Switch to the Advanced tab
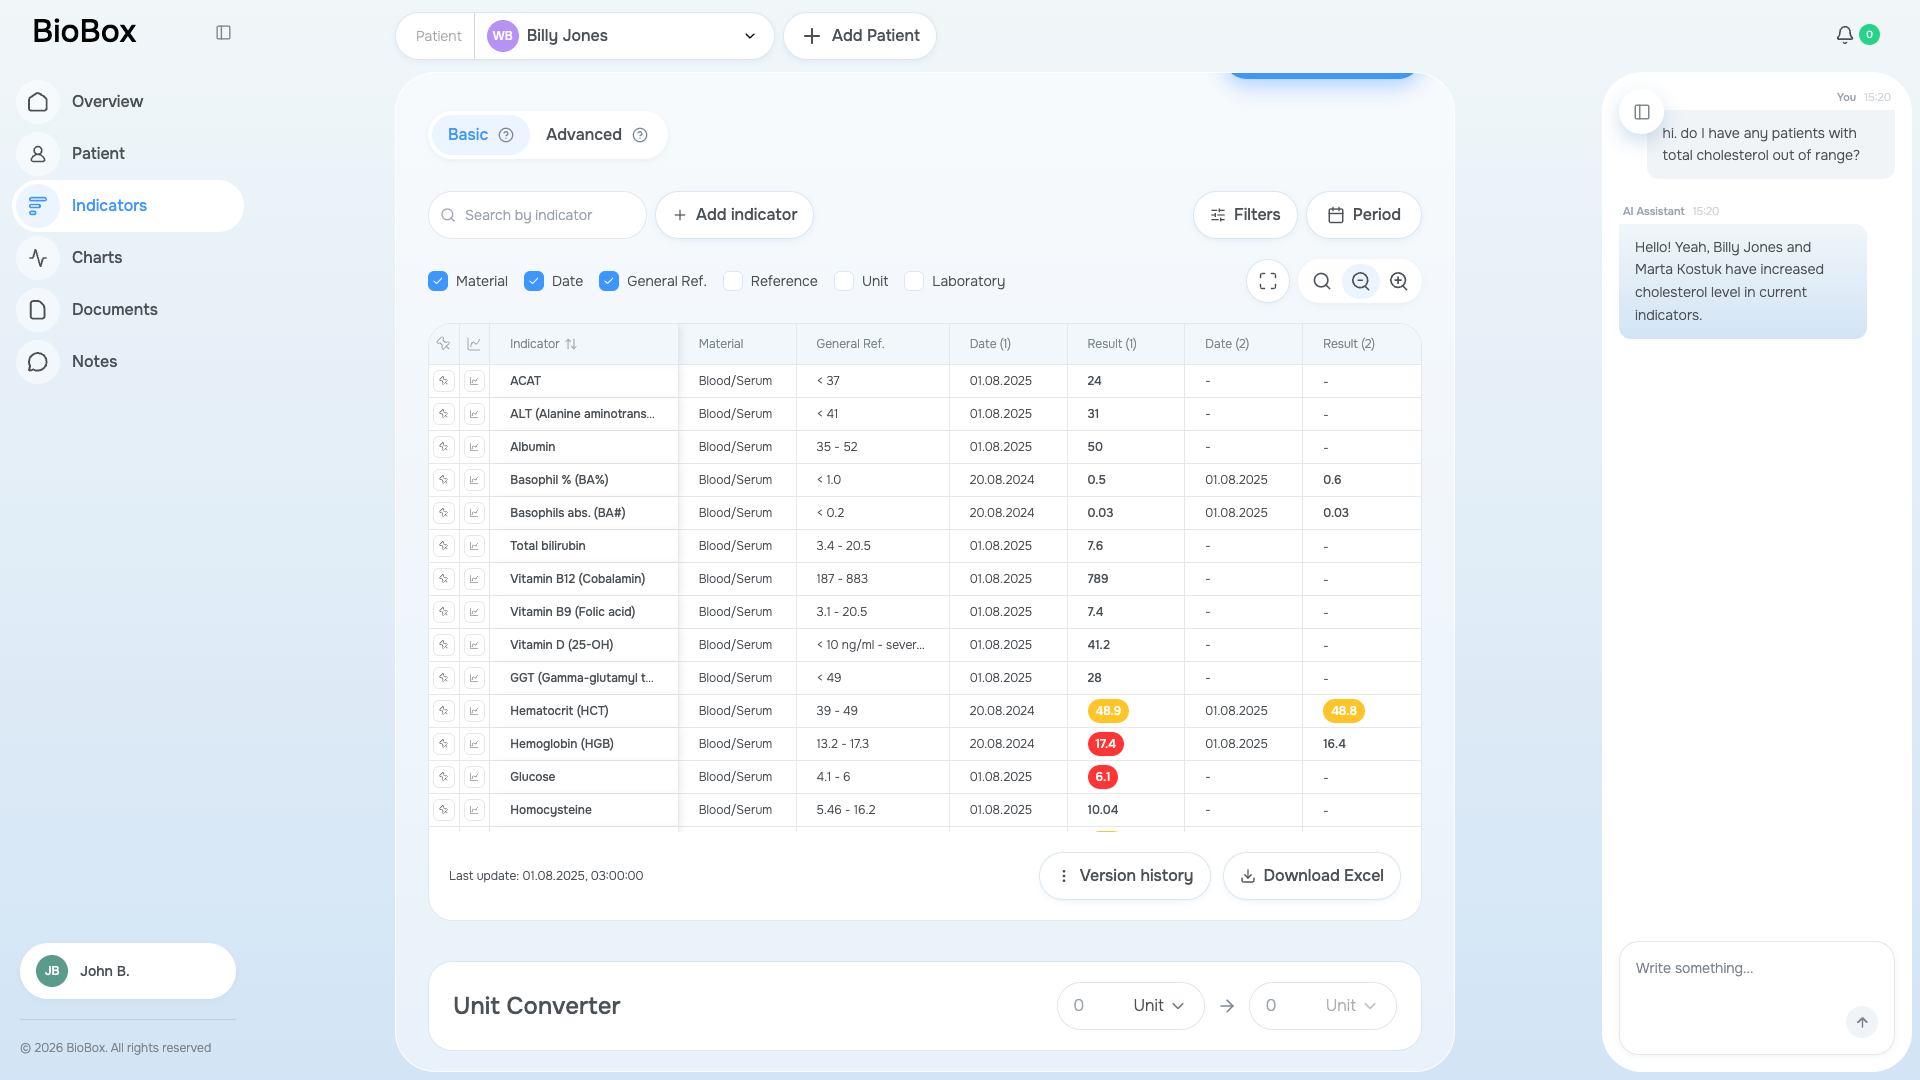 [x=597, y=135]
